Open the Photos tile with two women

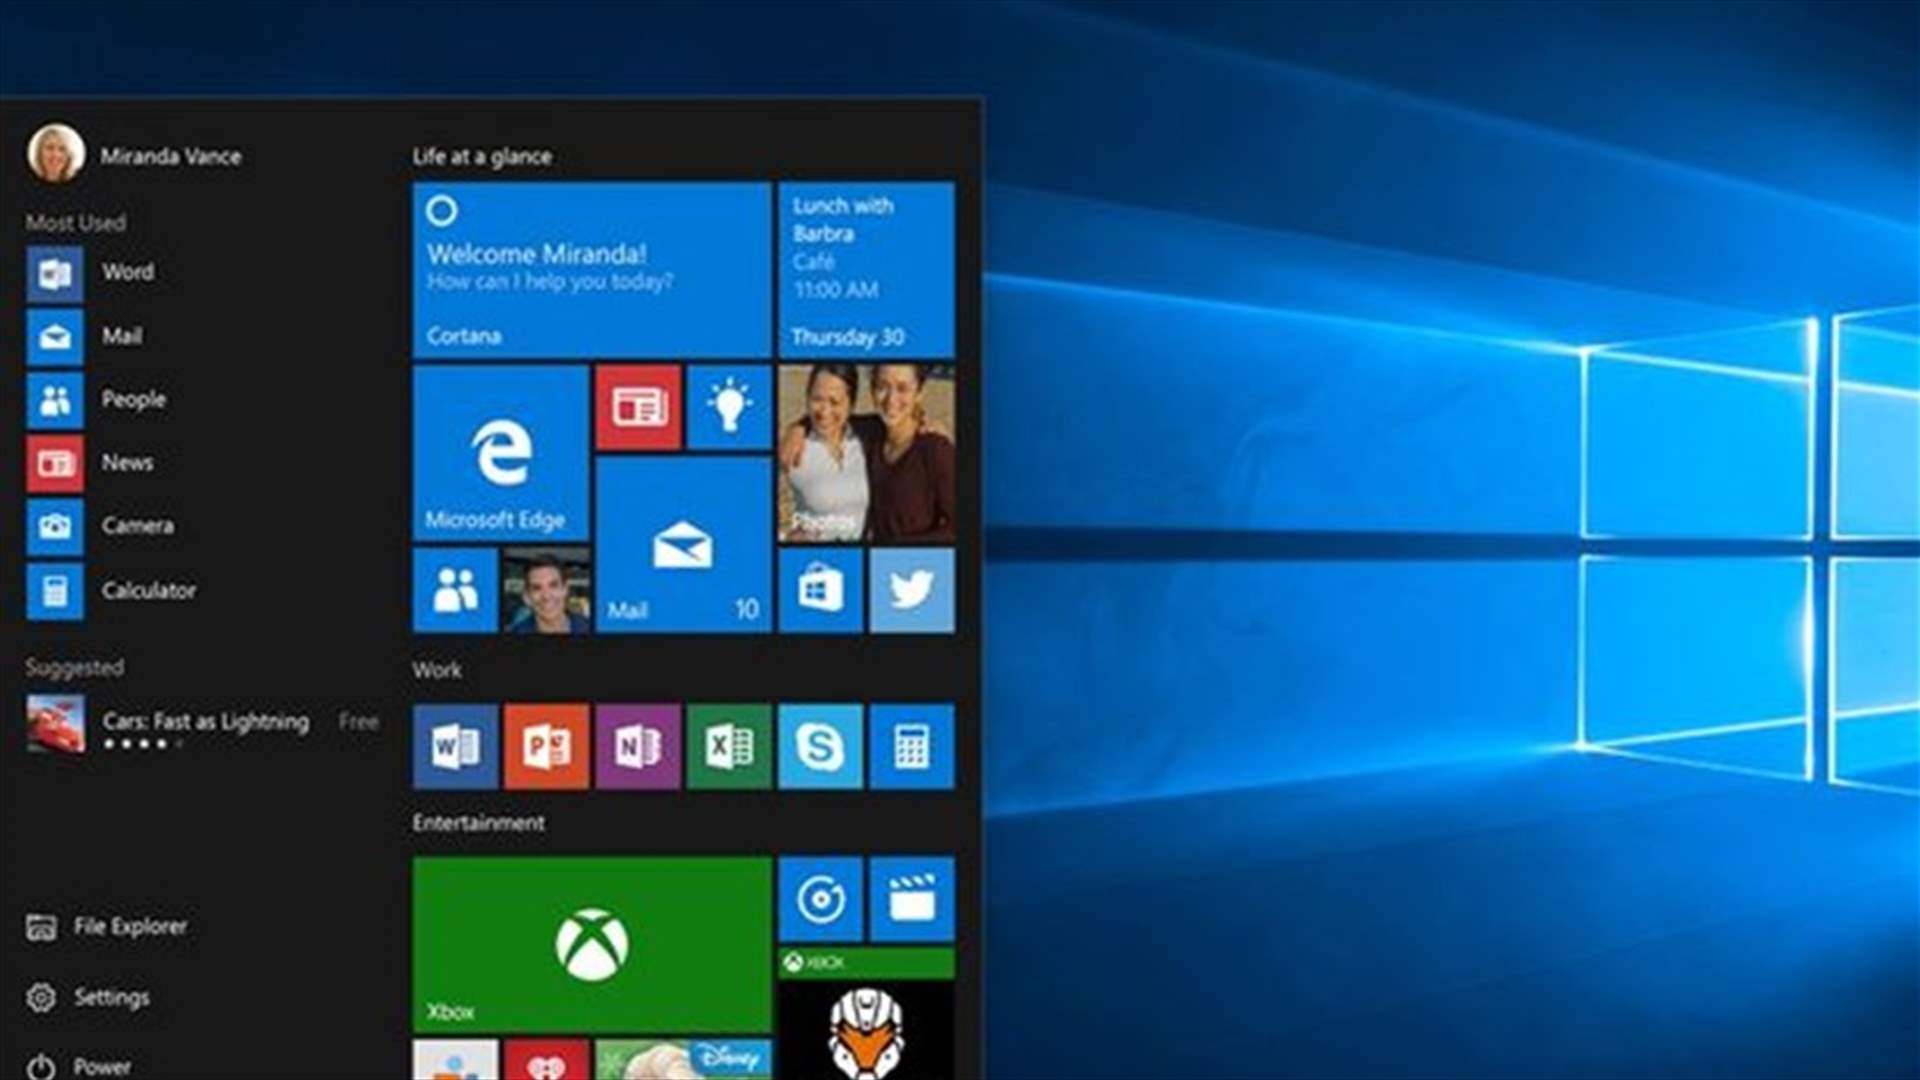[866, 453]
